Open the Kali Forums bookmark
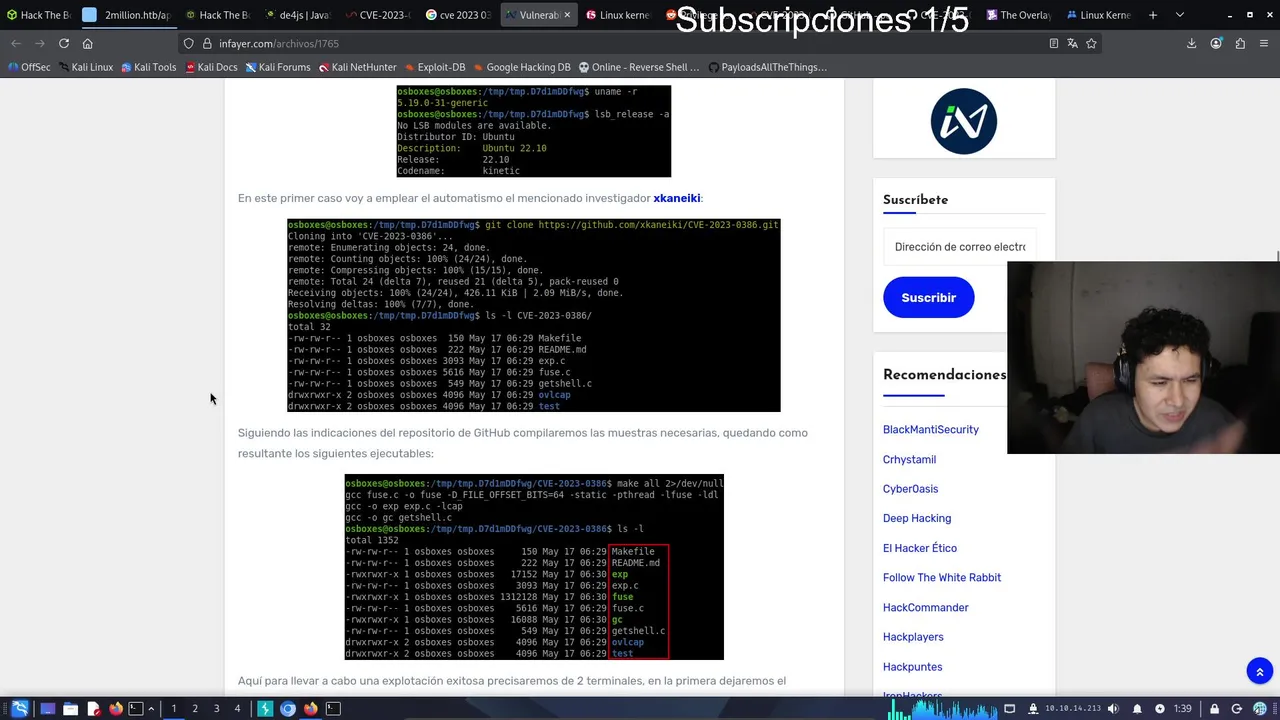 click(278, 67)
